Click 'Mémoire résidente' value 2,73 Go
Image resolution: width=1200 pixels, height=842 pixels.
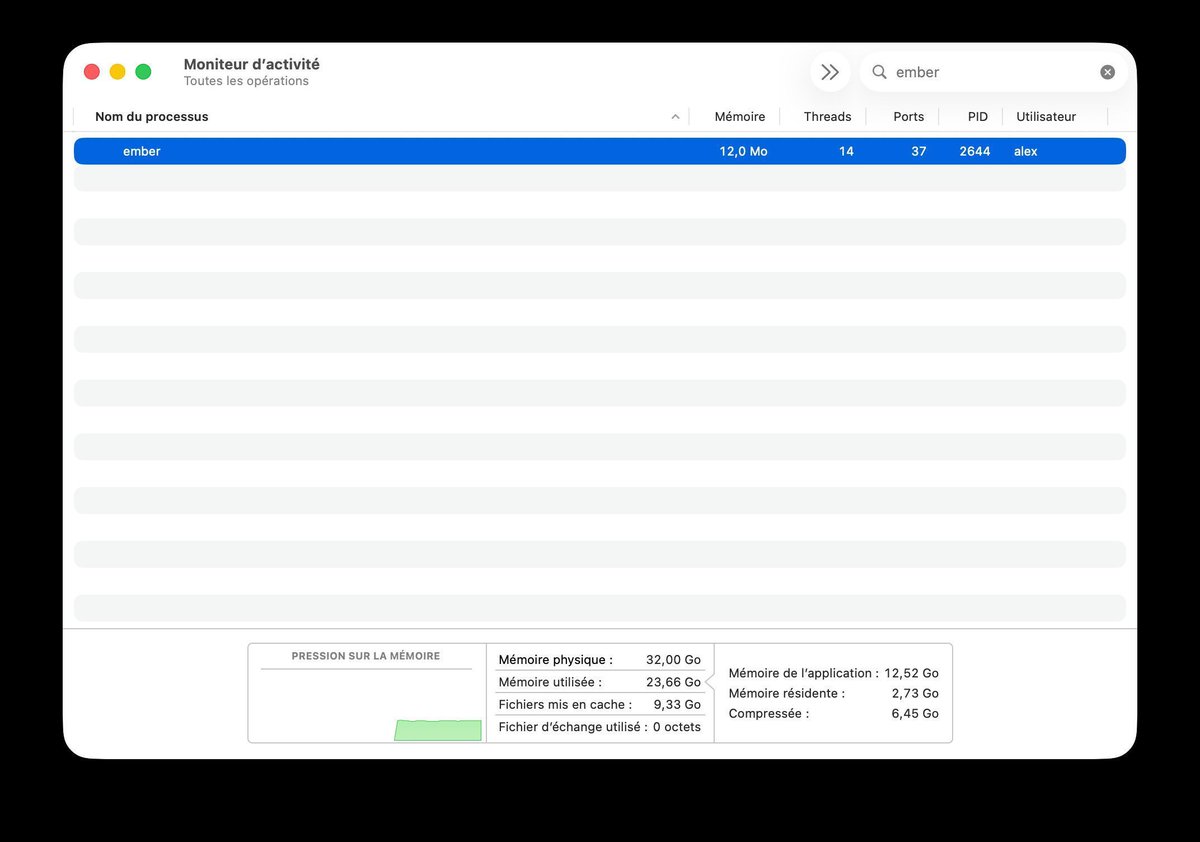[x=915, y=693]
